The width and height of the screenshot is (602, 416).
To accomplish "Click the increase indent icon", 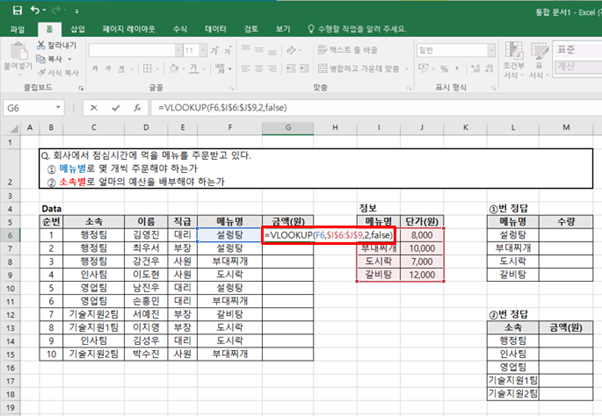I will coord(304,69).
